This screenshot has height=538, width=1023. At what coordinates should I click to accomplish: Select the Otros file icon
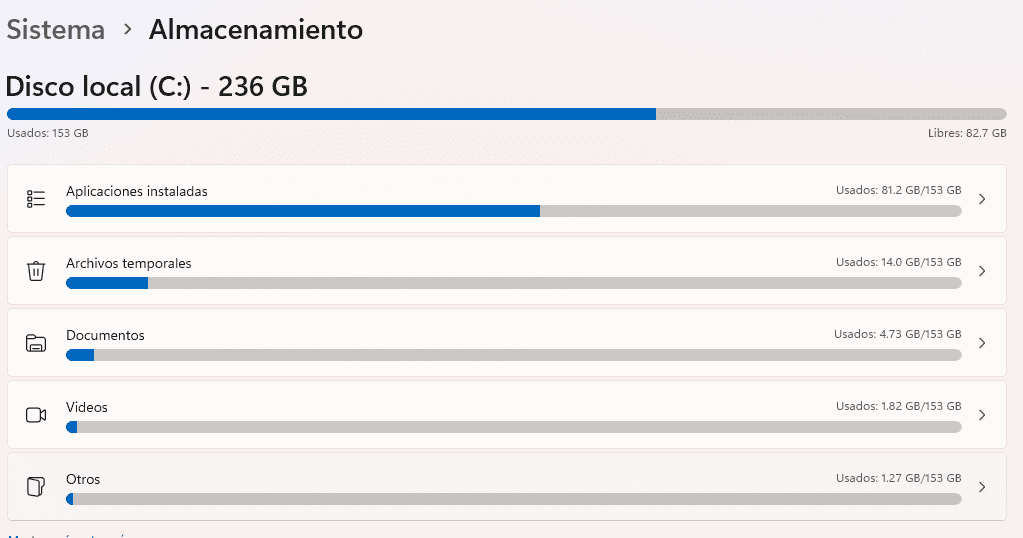tap(36, 486)
